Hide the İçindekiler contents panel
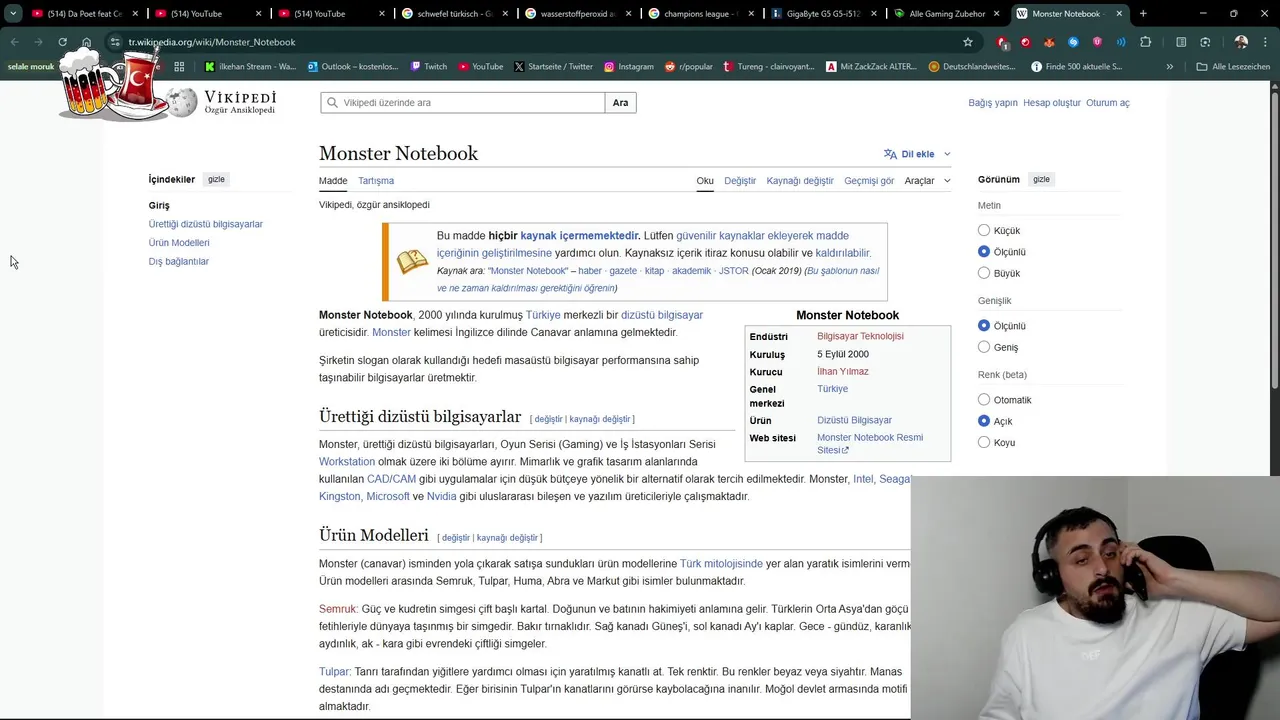Image resolution: width=1280 pixels, height=720 pixels. [x=216, y=179]
